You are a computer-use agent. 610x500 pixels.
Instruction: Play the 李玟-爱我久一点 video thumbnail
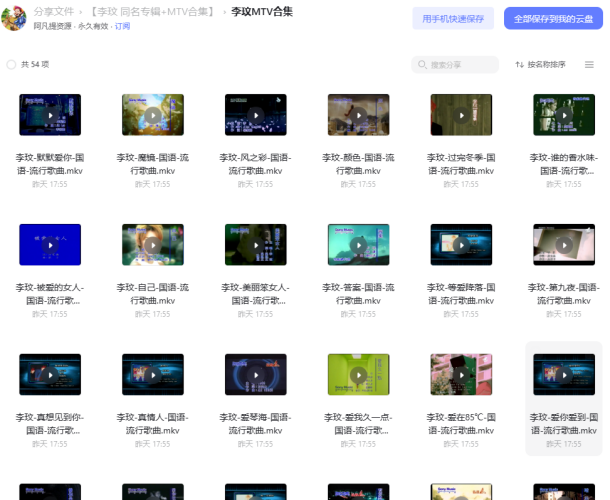(x=358, y=375)
